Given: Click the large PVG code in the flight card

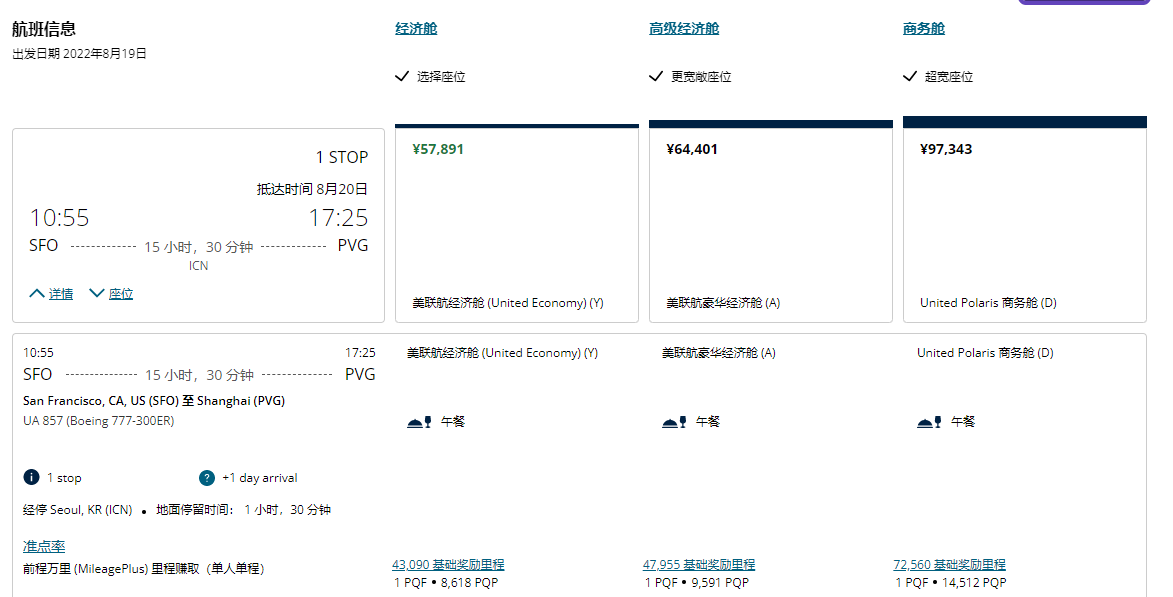Looking at the screenshot, I should tap(353, 245).
